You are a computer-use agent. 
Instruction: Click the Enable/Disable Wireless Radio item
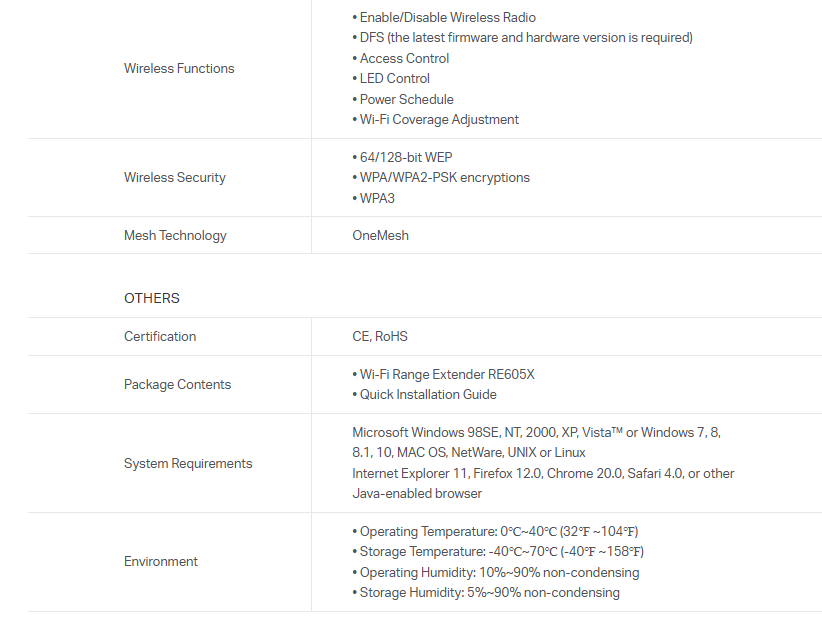[x=447, y=18]
